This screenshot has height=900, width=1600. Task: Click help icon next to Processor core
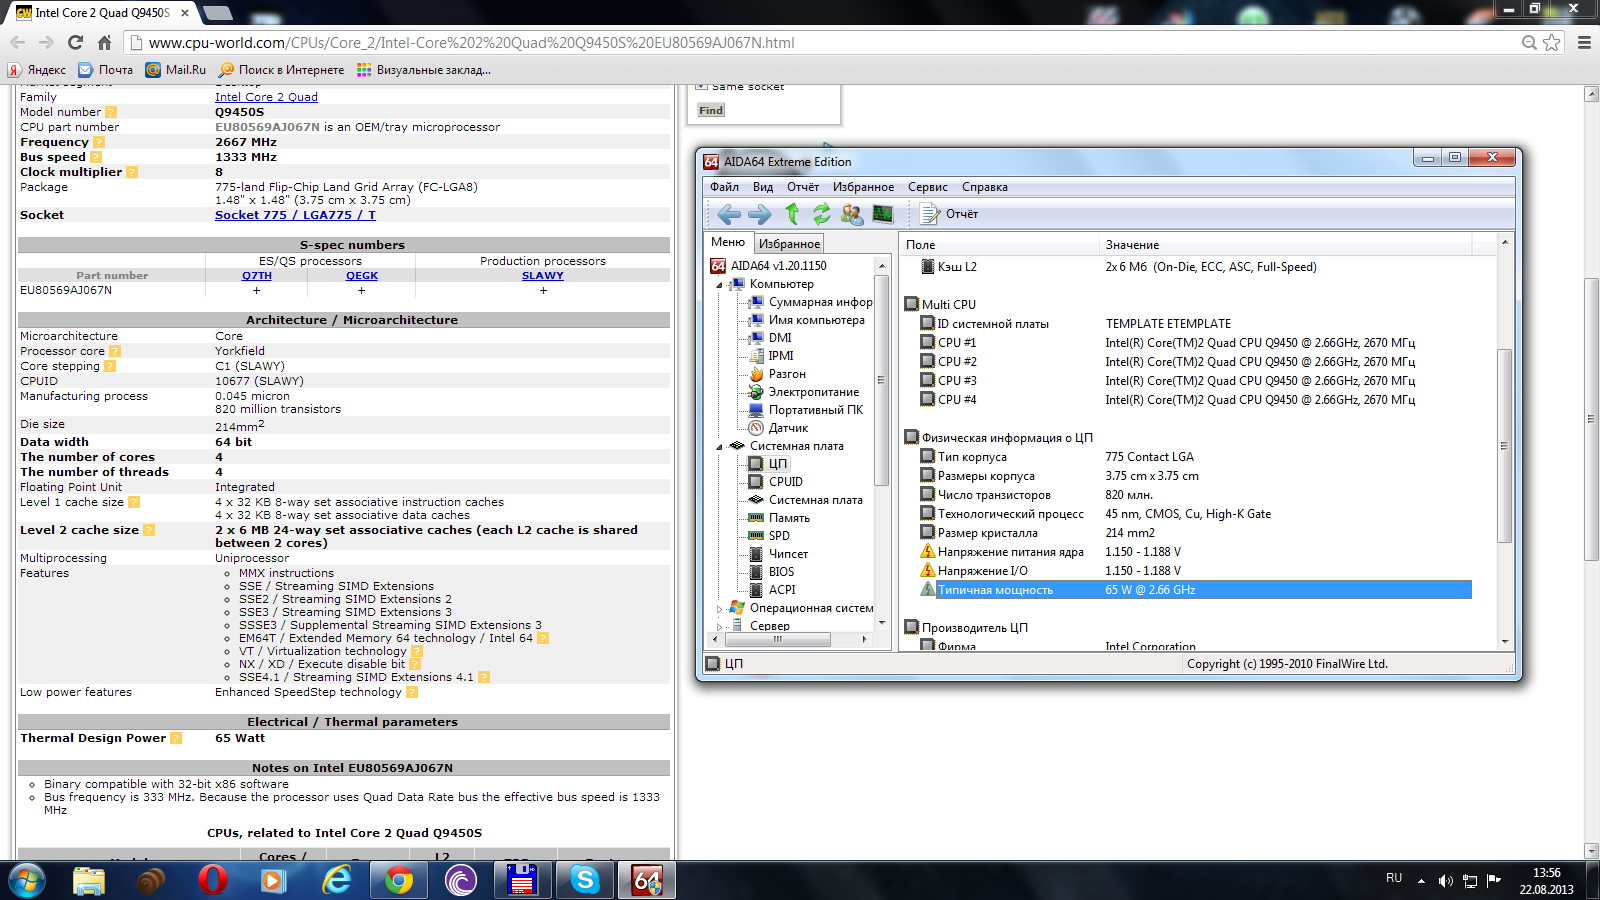coord(115,351)
